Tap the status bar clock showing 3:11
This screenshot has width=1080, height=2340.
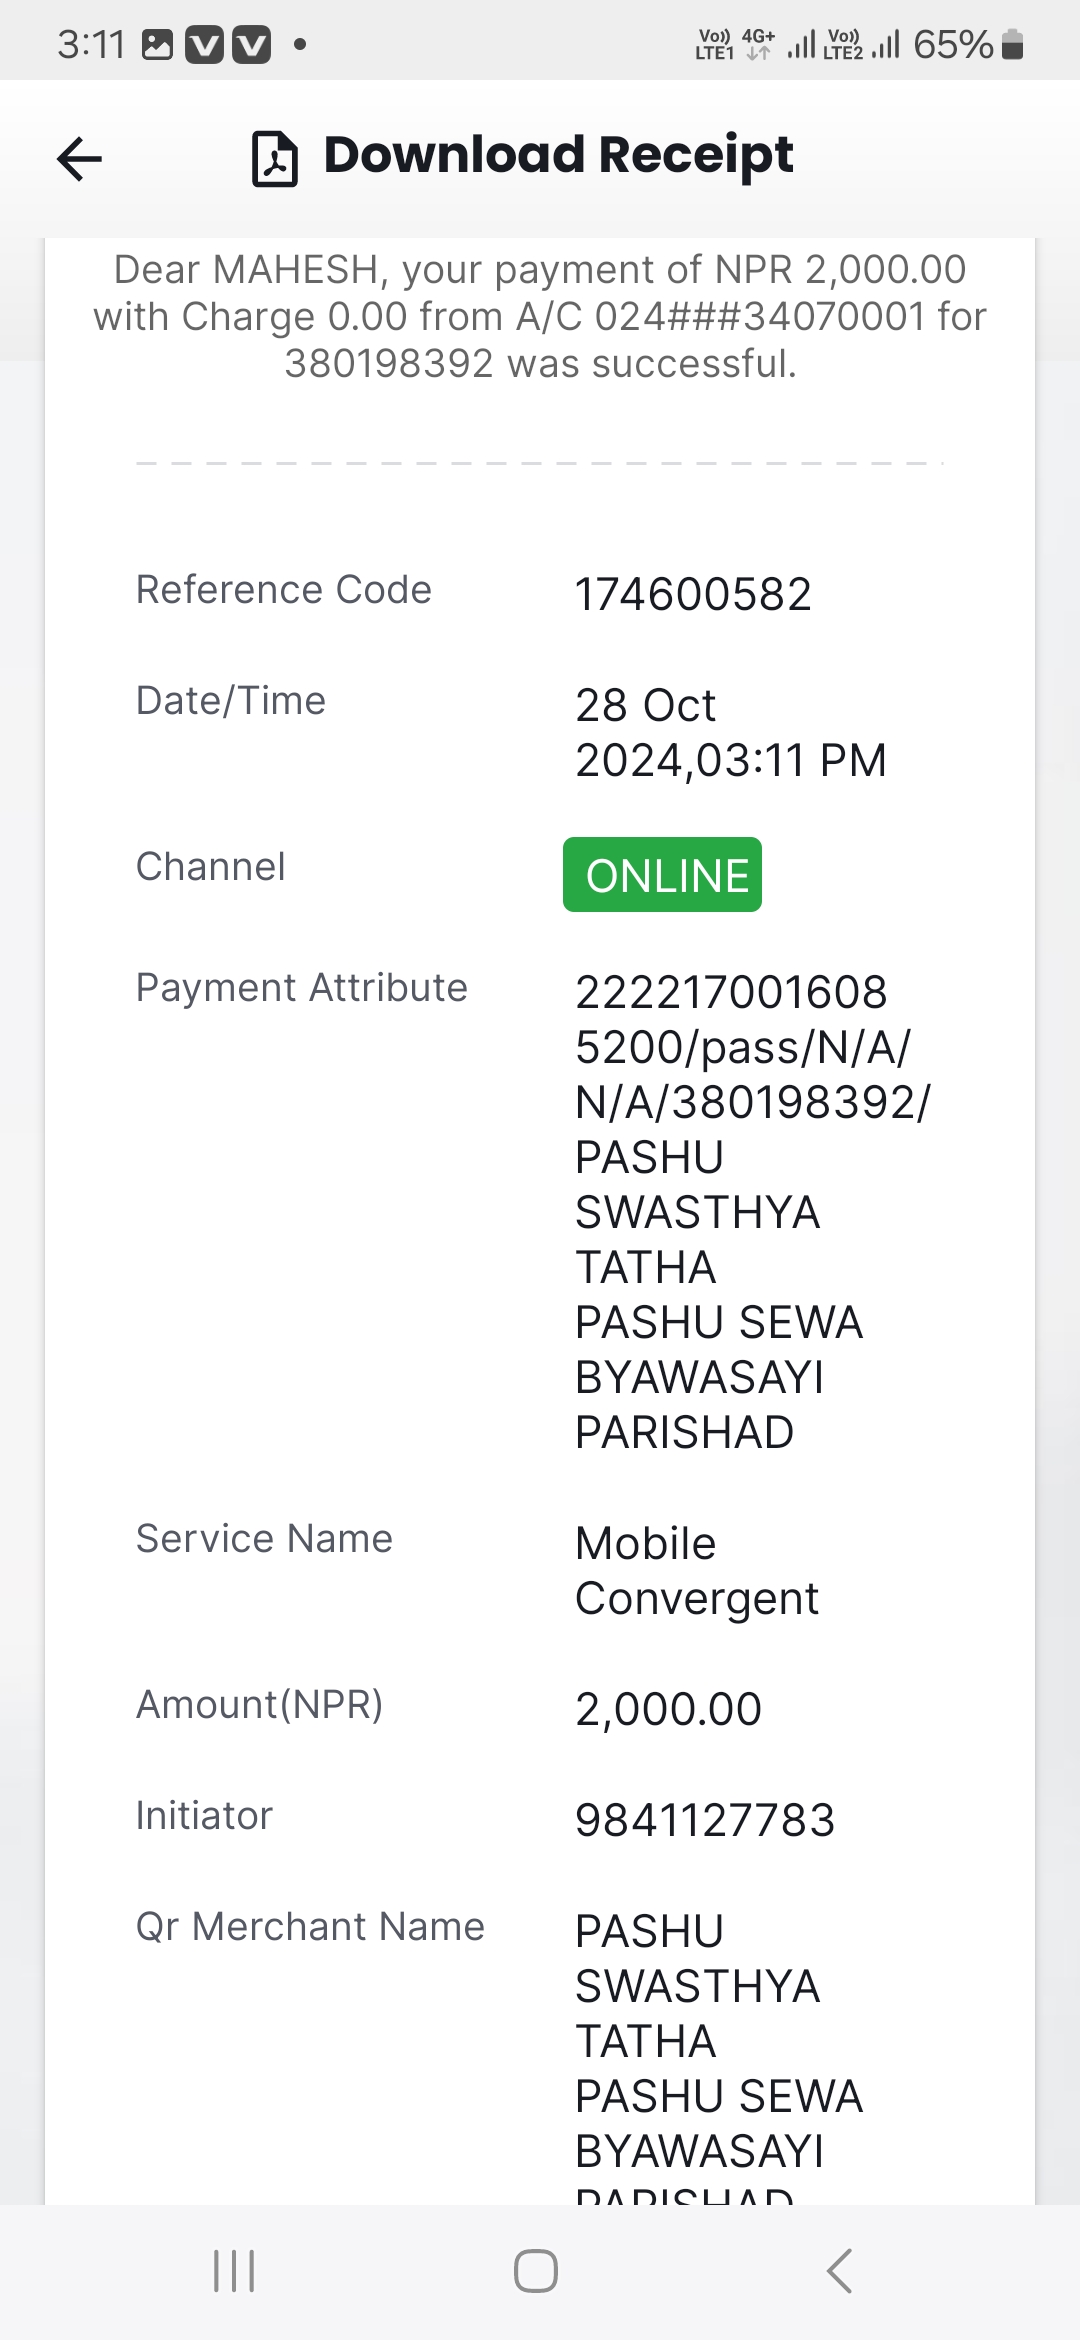[91, 45]
